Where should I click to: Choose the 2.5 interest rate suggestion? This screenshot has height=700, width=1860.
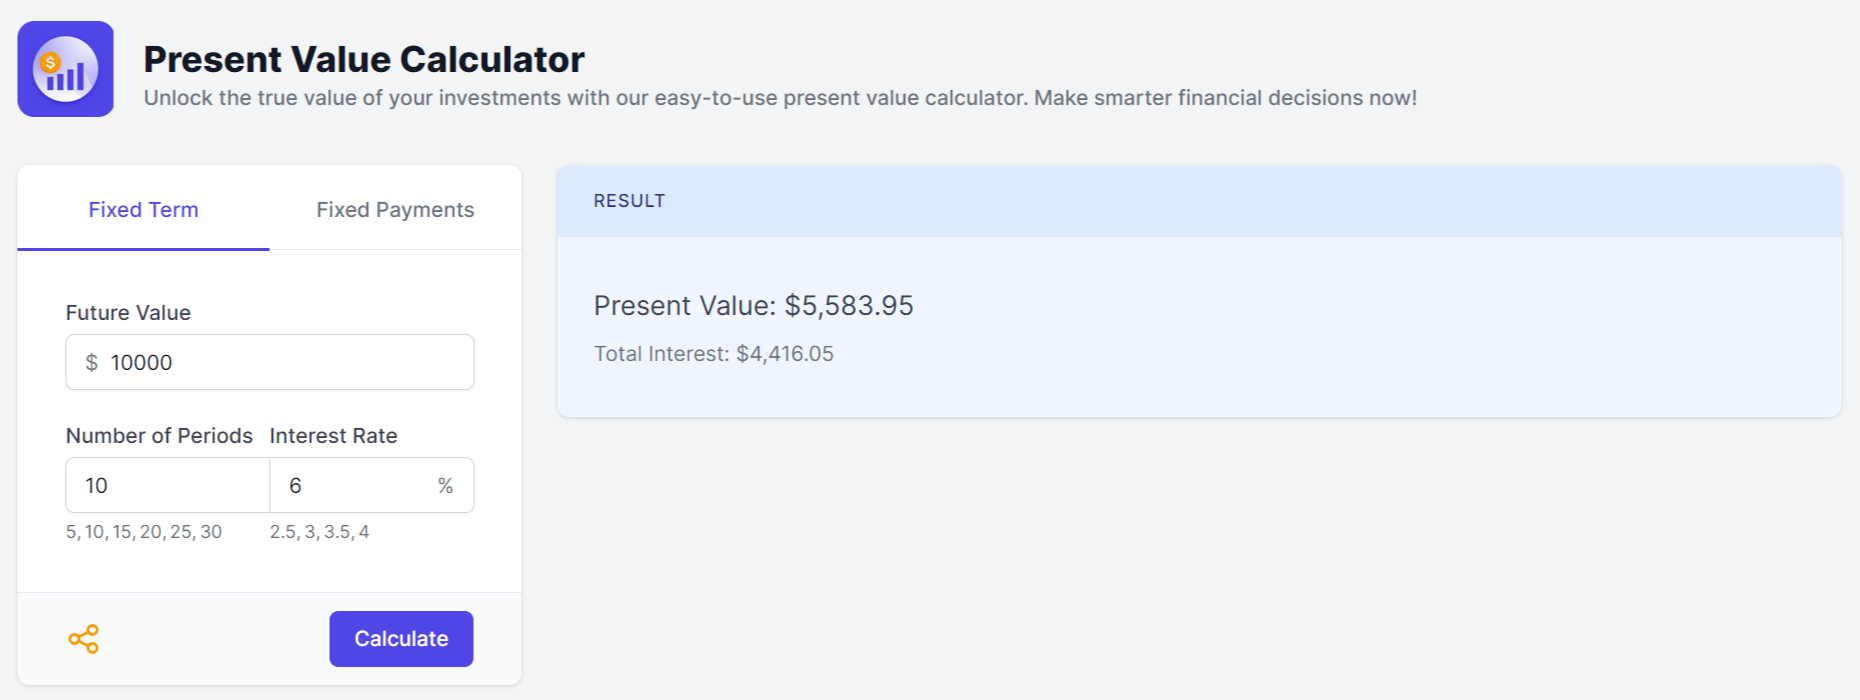[282, 532]
